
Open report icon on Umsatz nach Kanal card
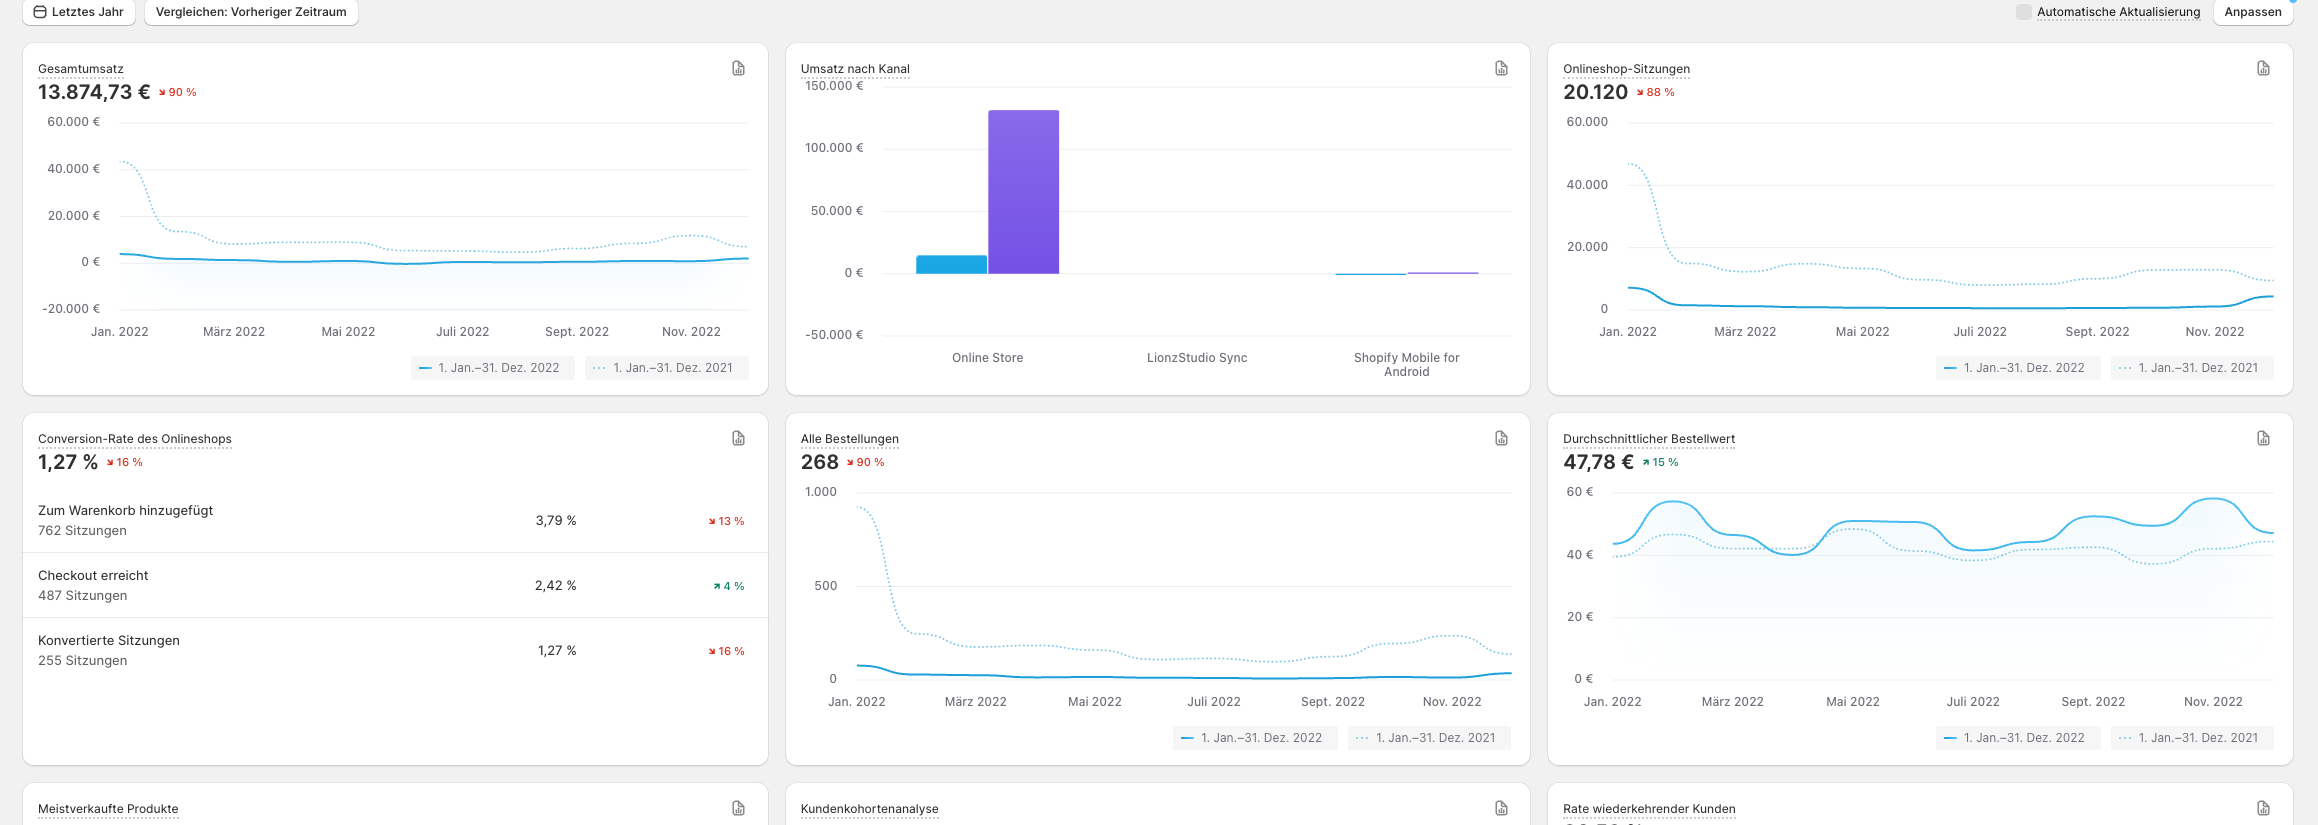(x=1501, y=68)
